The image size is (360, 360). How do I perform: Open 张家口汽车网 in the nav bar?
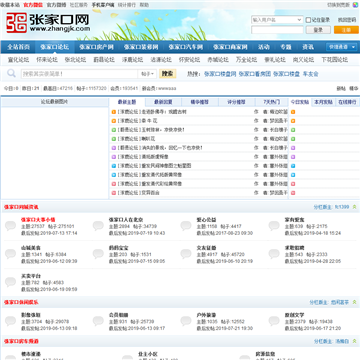tap(186, 47)
